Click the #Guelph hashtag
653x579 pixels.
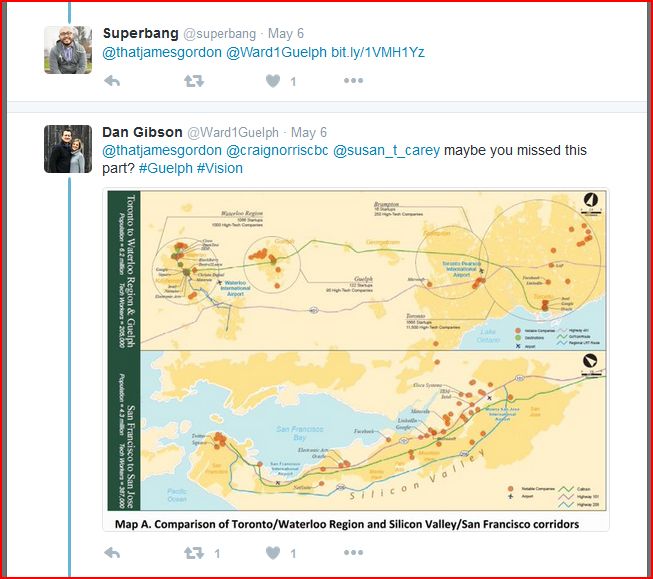click(x=165, y=168)
